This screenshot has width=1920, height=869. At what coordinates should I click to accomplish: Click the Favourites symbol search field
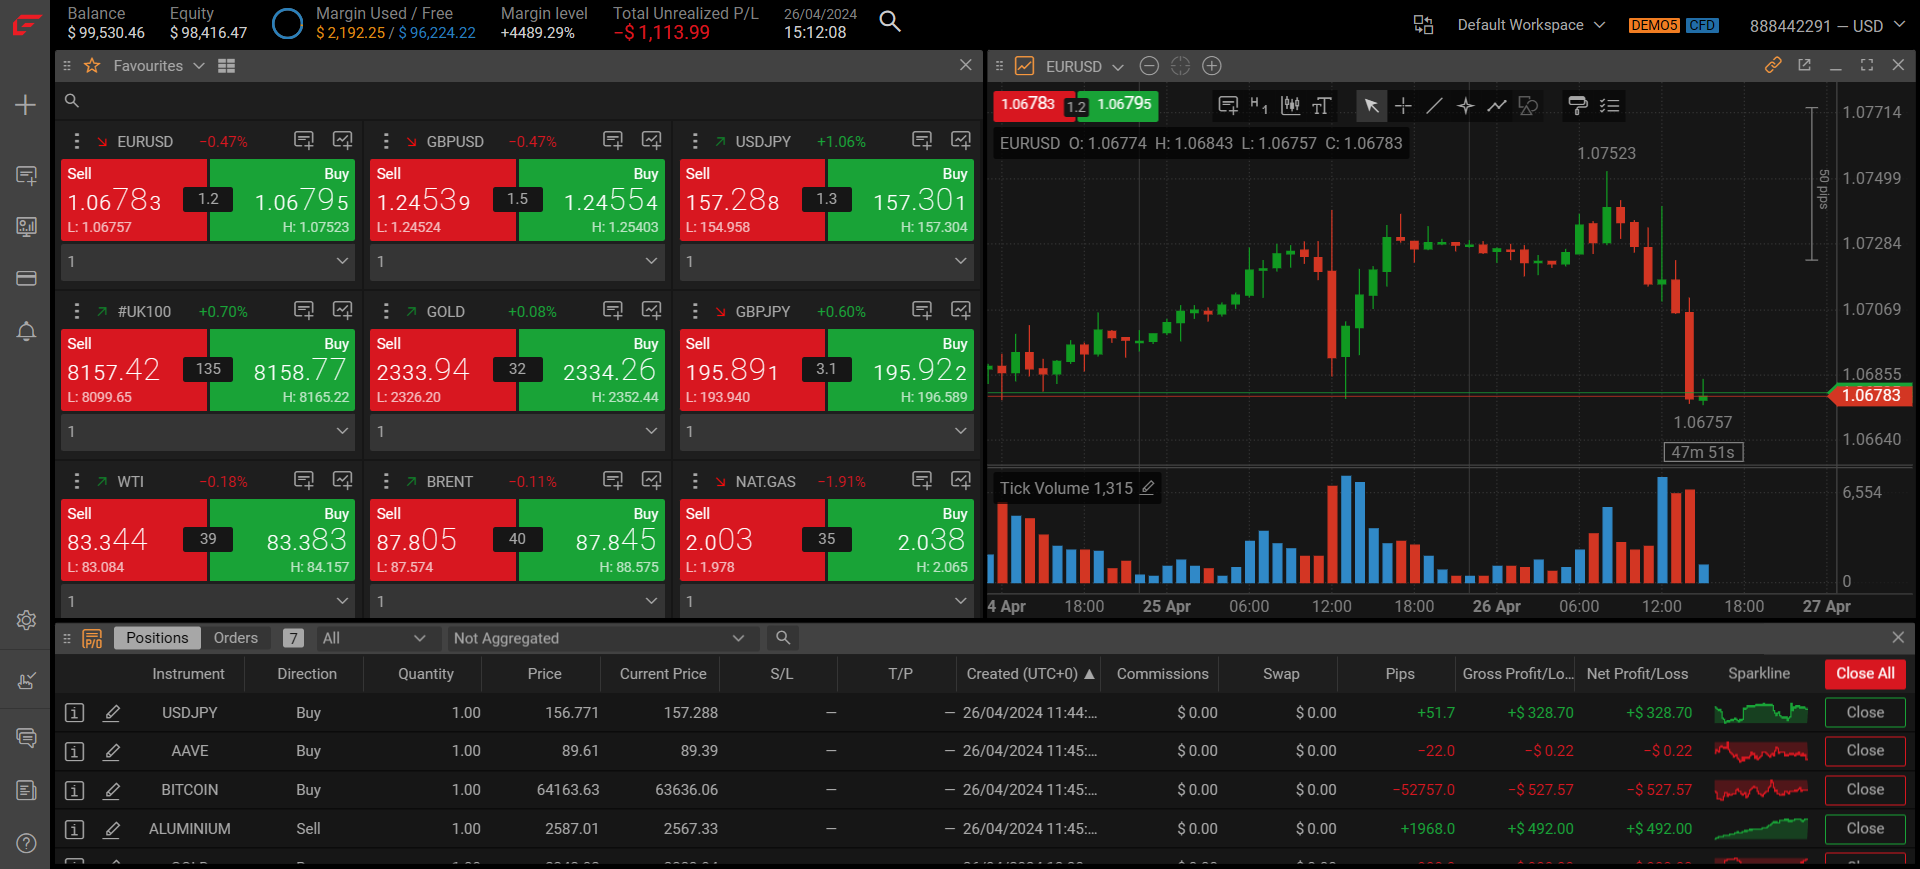click(x=518, y=101)
